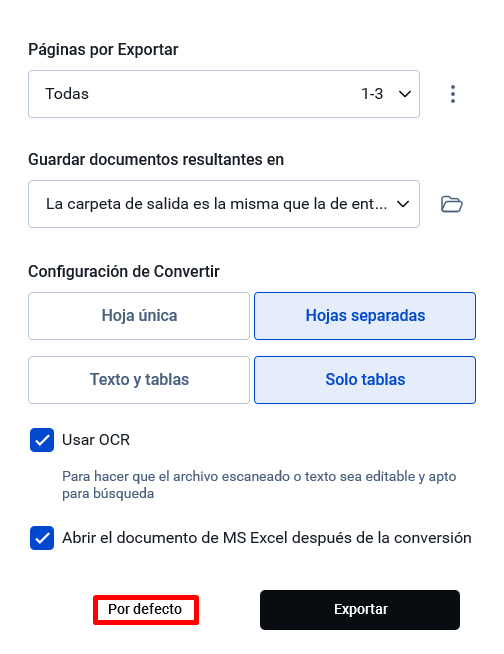504x654 pixels.
Task: Choose the Solo tablas mode
Action: 365,380
